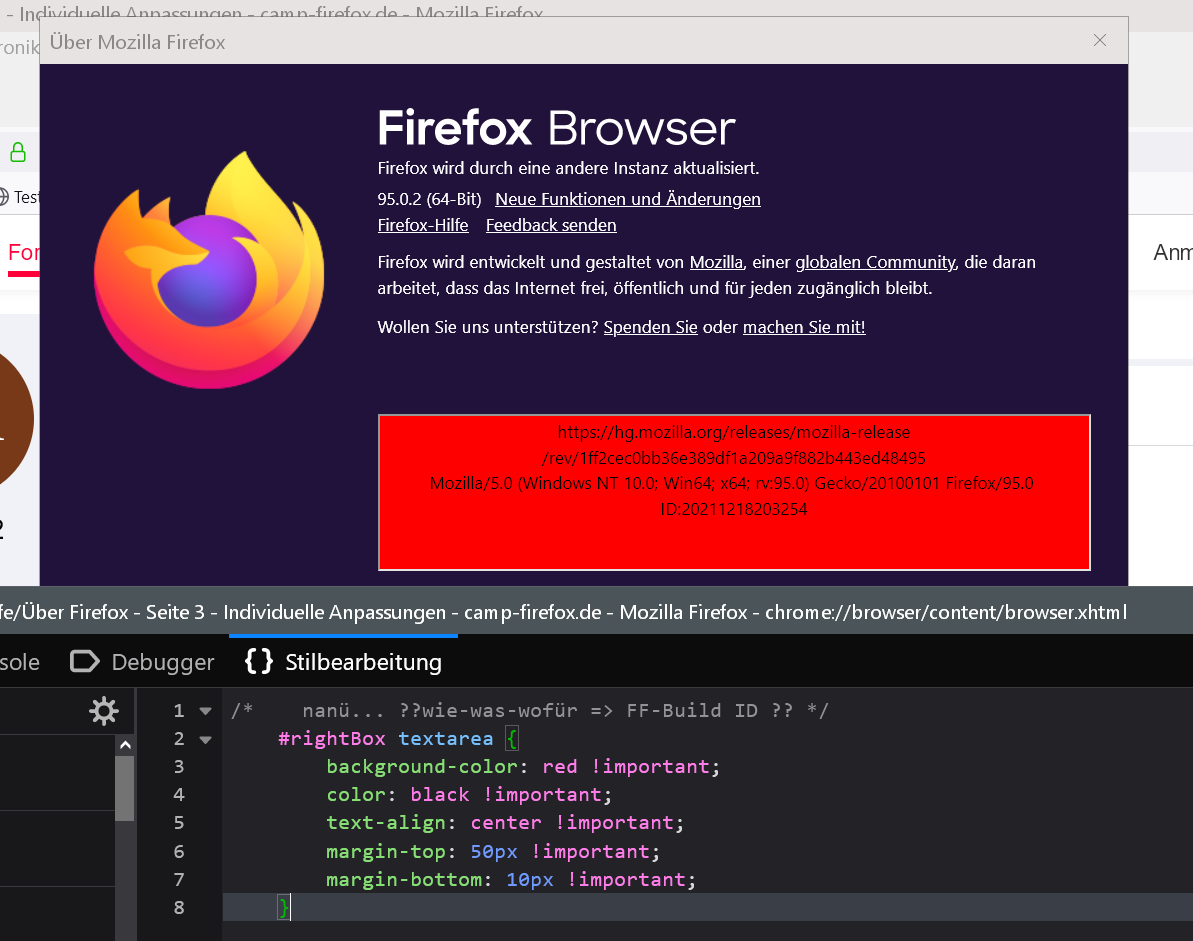1193x941 pixels.
Task: Click the Spenden Sie link
Action: coord(651,327)
